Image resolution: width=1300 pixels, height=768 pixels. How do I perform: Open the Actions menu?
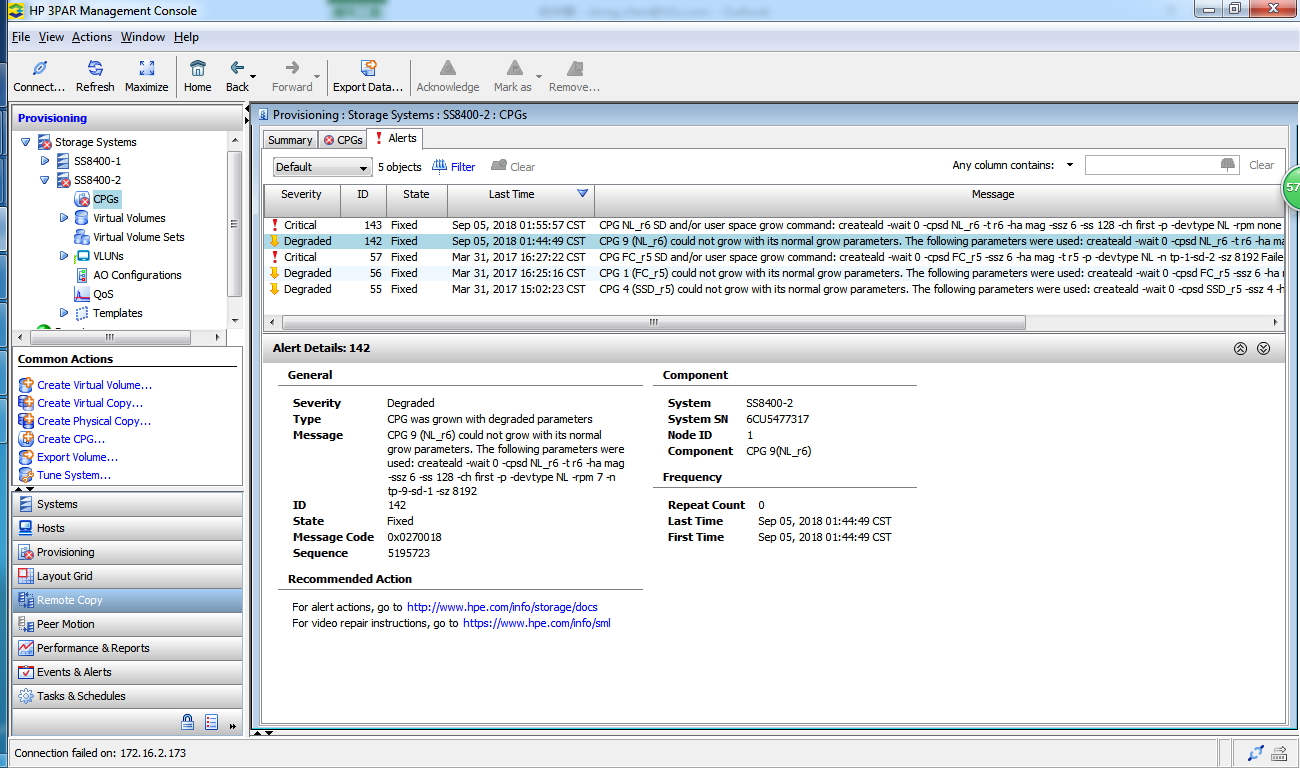(92, 37)
